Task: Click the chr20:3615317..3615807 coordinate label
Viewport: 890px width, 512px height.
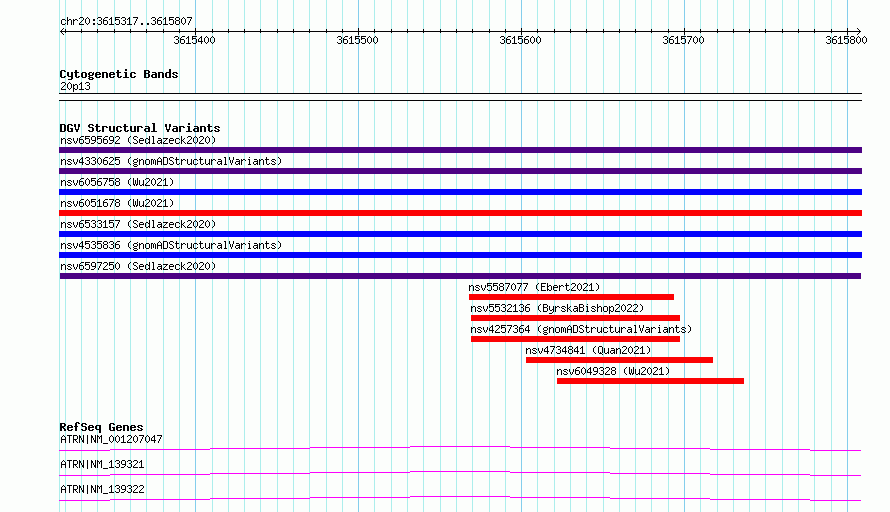Action: tap(126, 21)
